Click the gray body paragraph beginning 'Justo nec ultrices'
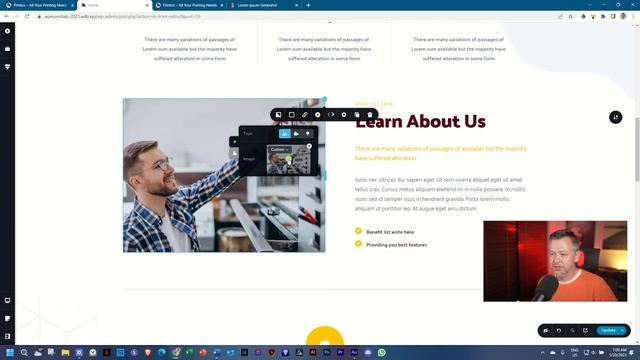 click(x=440, y=194)
